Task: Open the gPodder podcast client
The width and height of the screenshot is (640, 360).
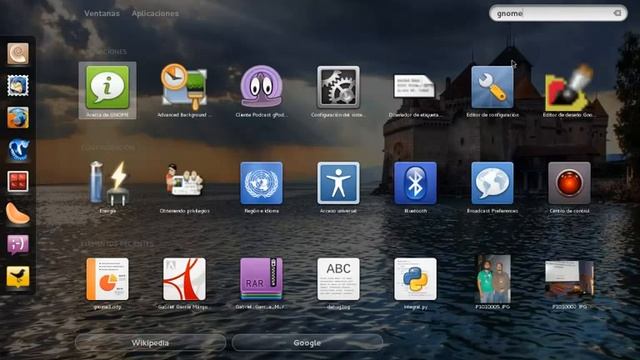Action: pyautogui.click(x=261, y=90)
